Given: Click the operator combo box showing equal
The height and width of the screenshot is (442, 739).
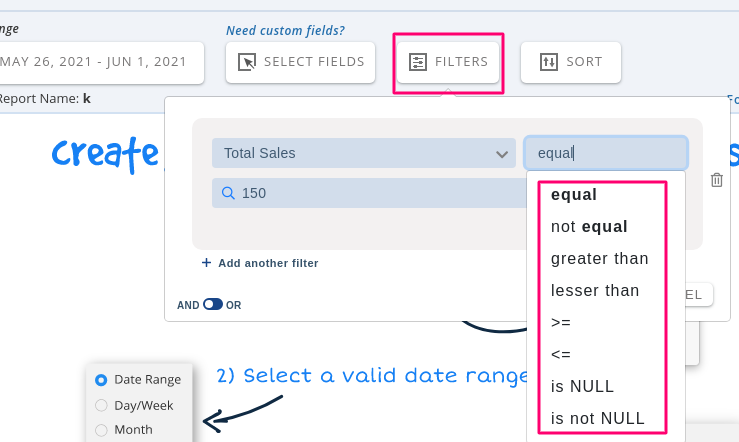Looking at the screenshot, I should point(605,153).
